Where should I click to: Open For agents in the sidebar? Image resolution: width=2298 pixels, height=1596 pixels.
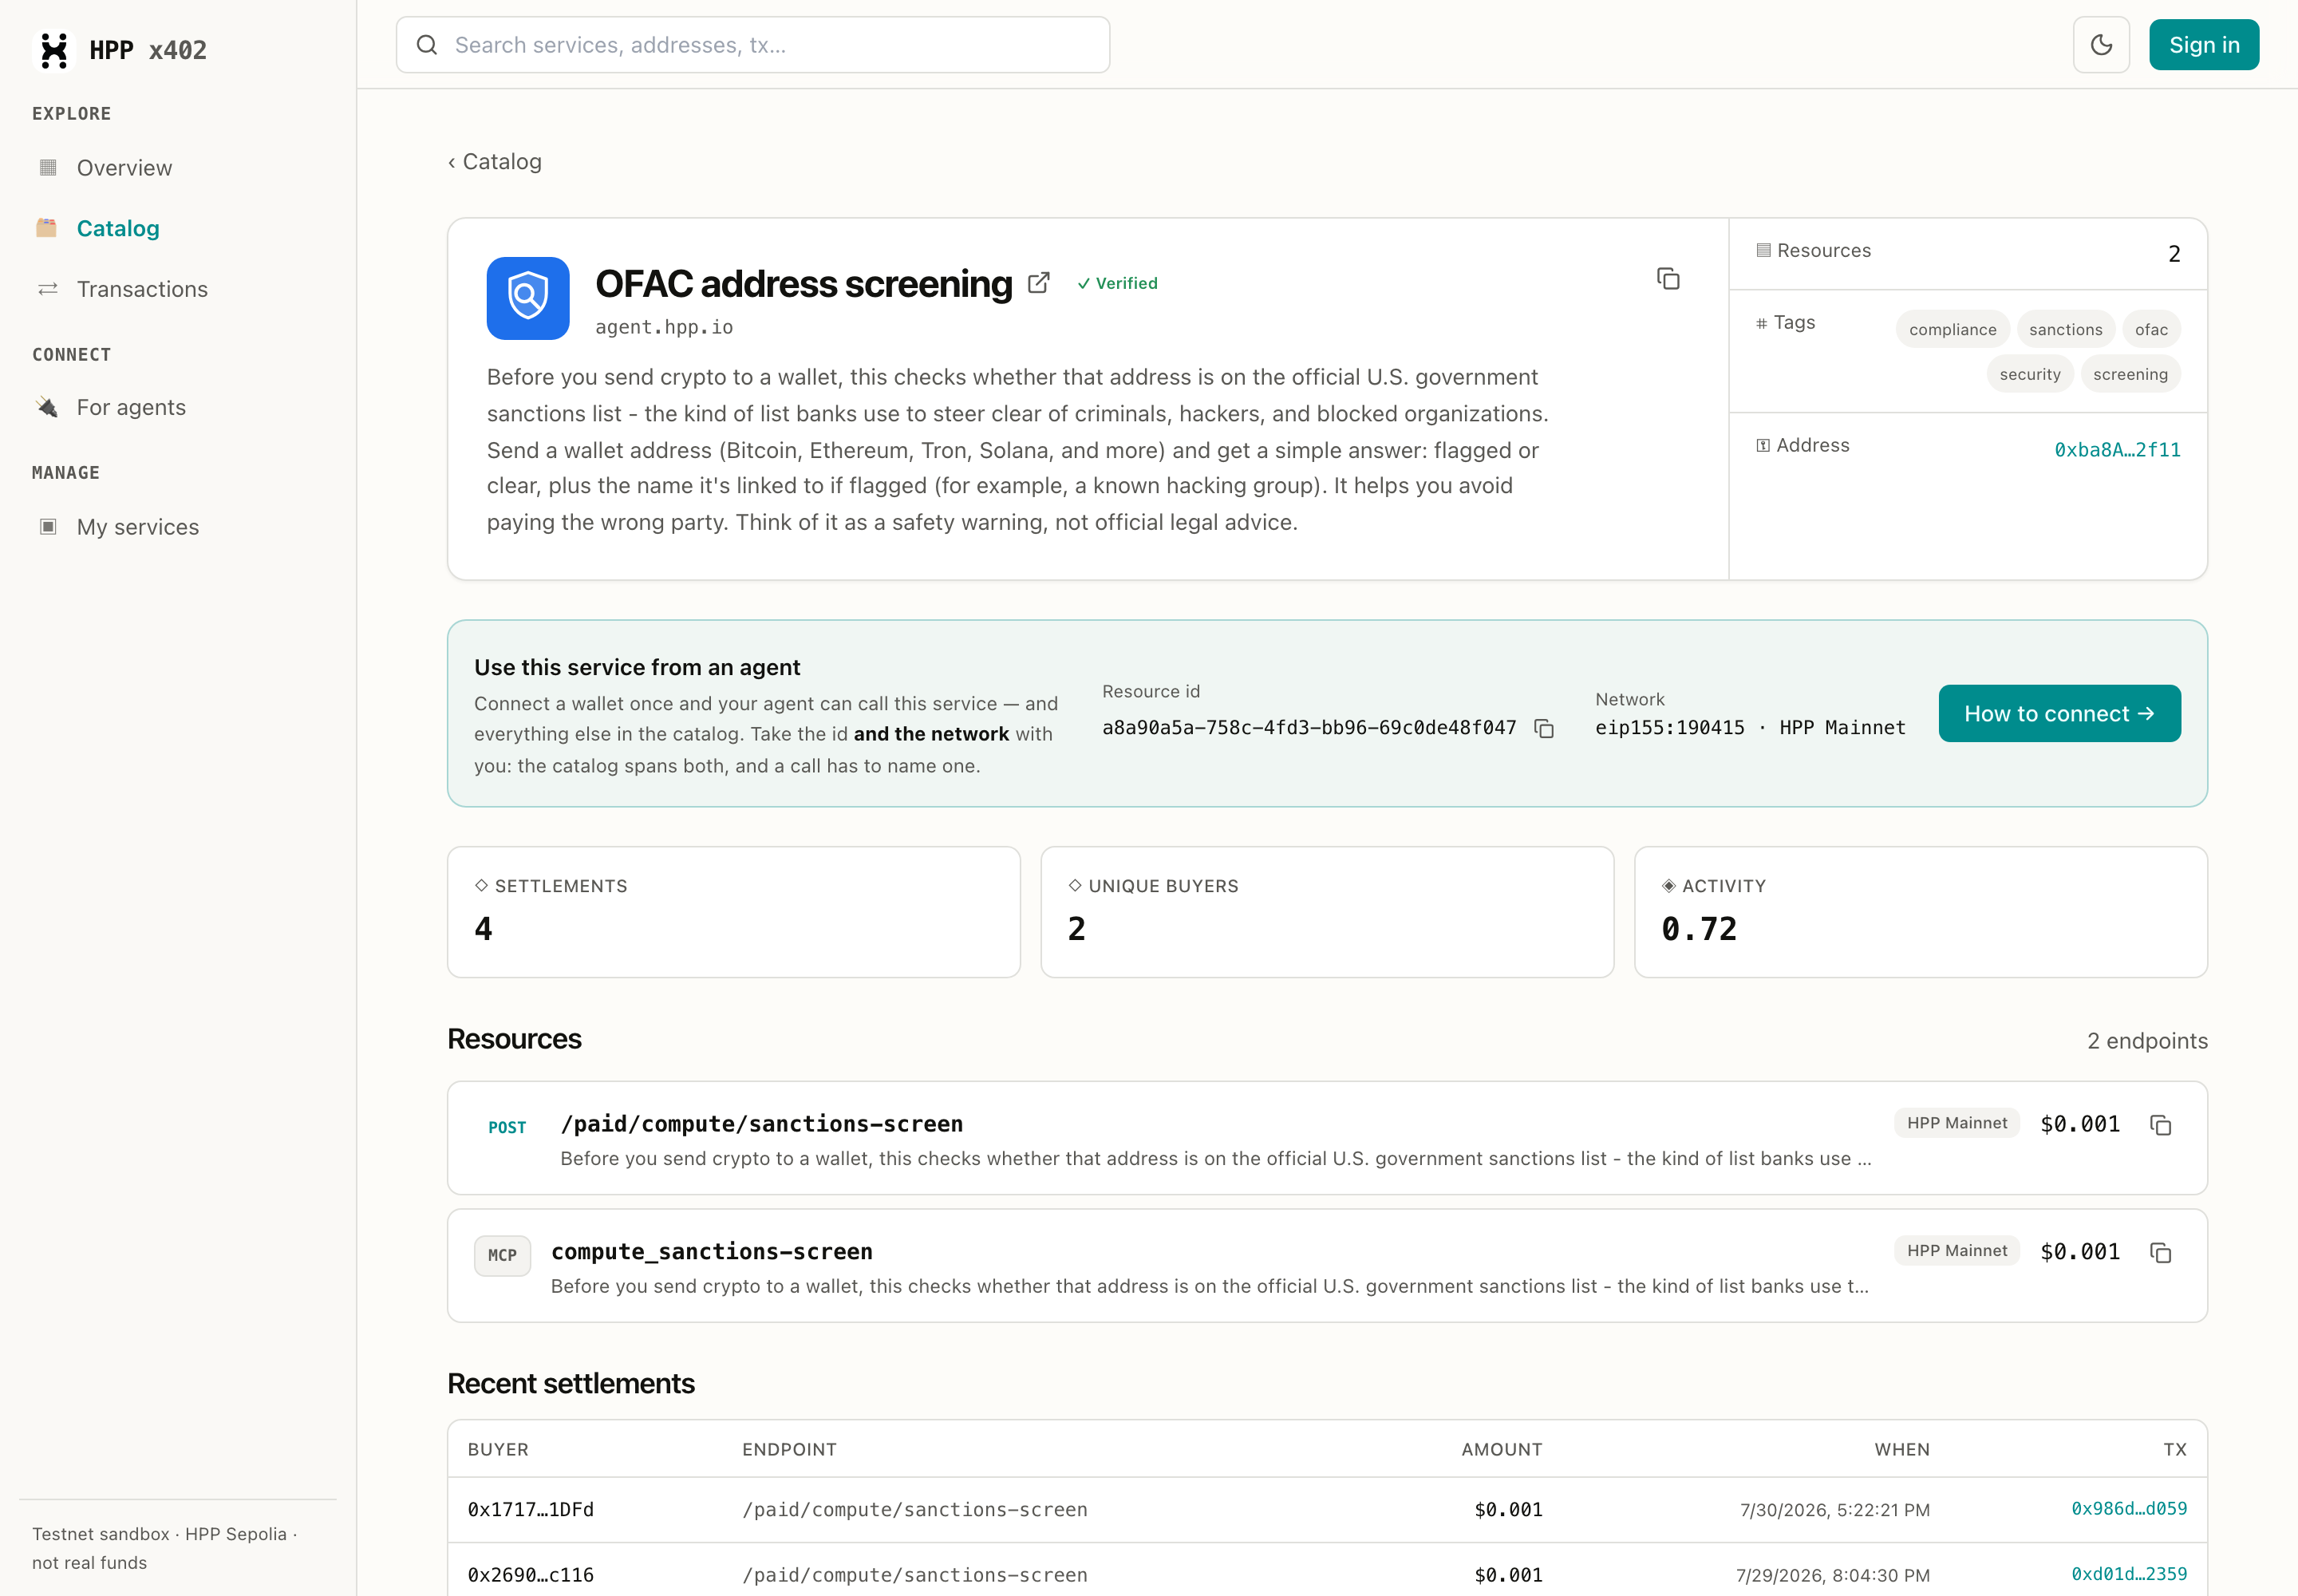[x=131, y=407]
